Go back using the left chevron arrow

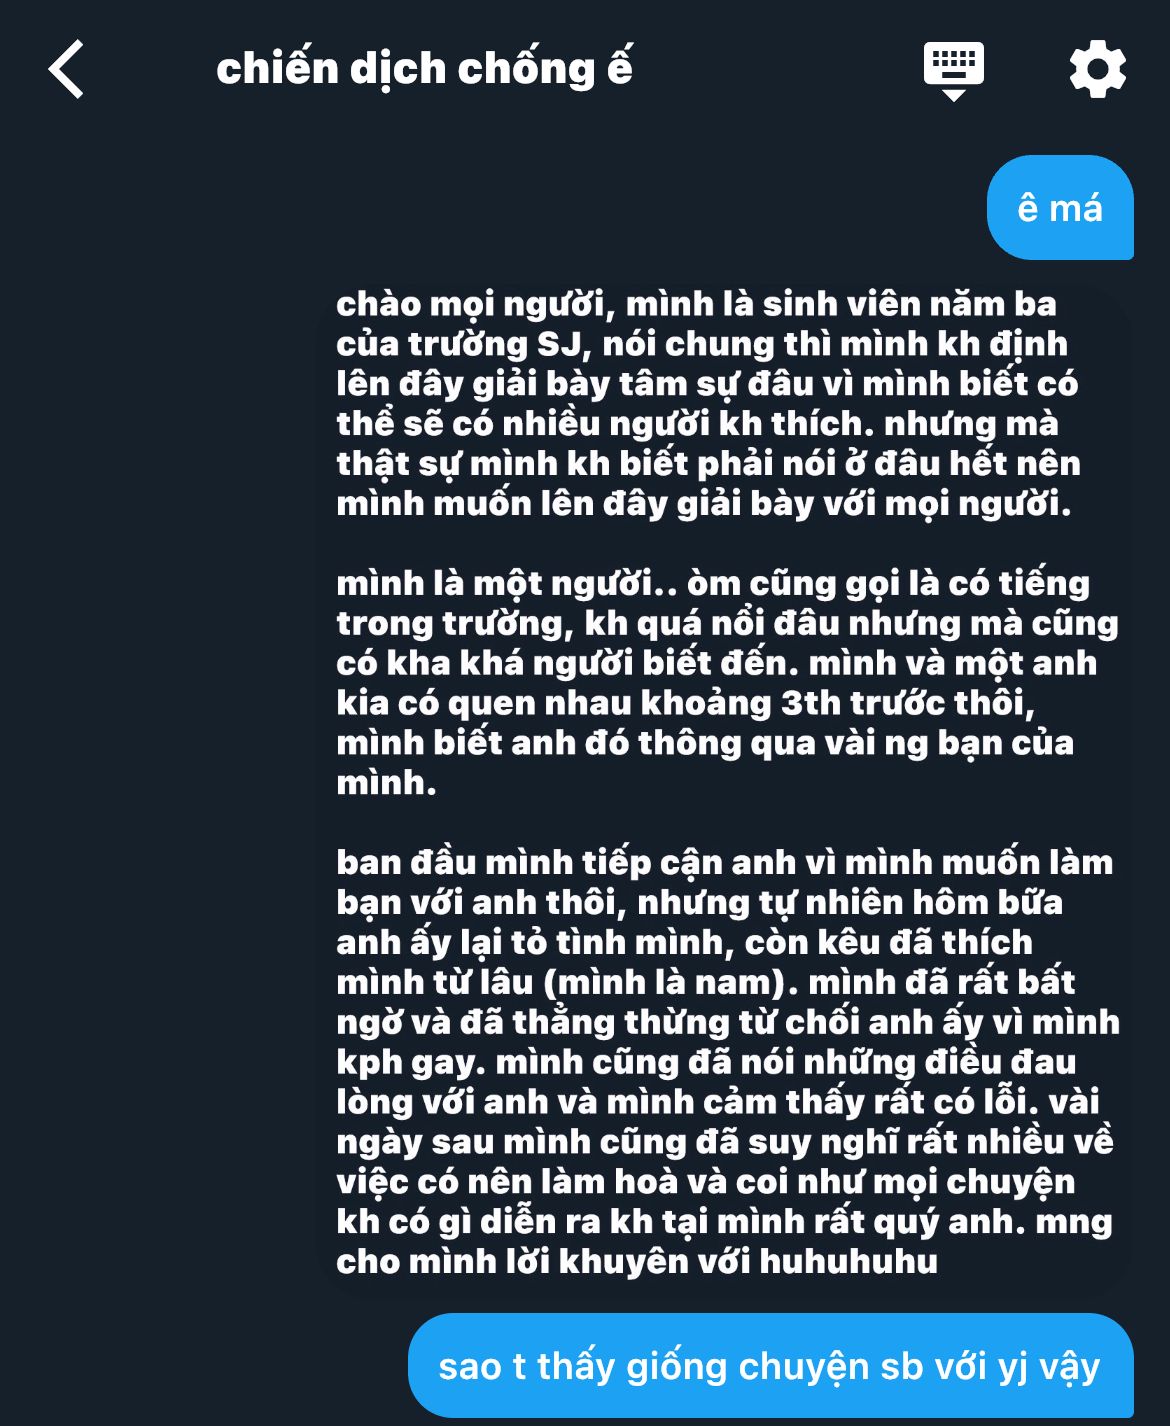pyautogui.click(x=66, y=69)
